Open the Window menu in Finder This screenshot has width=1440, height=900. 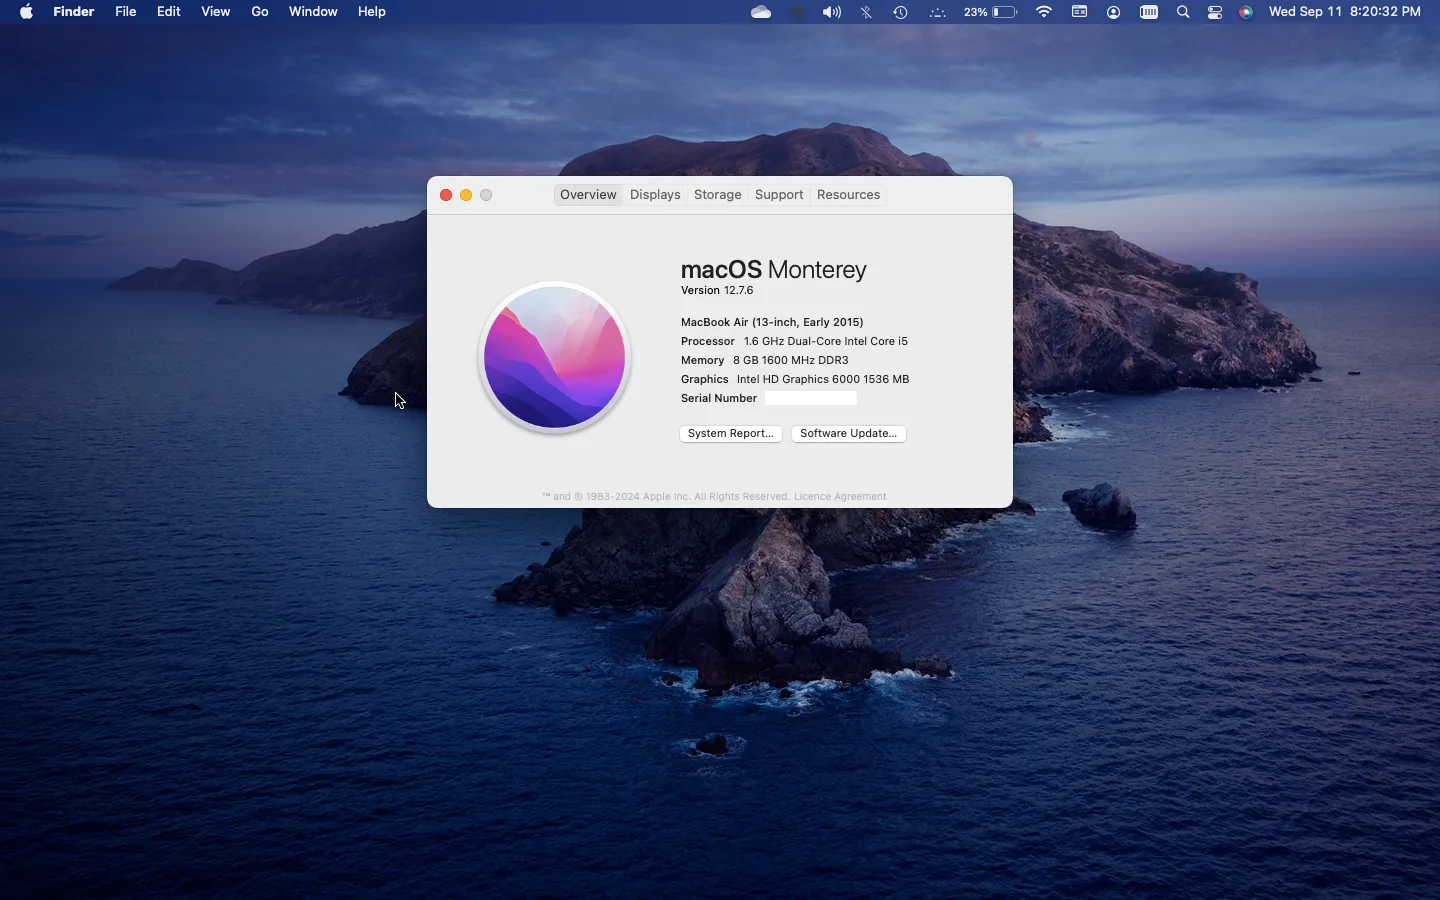tap(314, 12)
